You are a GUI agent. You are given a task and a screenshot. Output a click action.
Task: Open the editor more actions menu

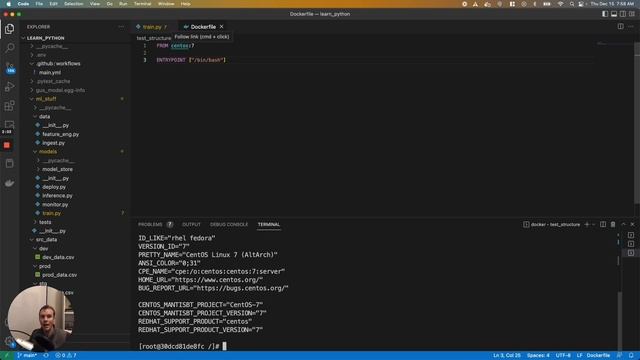(x=631, y=27)
